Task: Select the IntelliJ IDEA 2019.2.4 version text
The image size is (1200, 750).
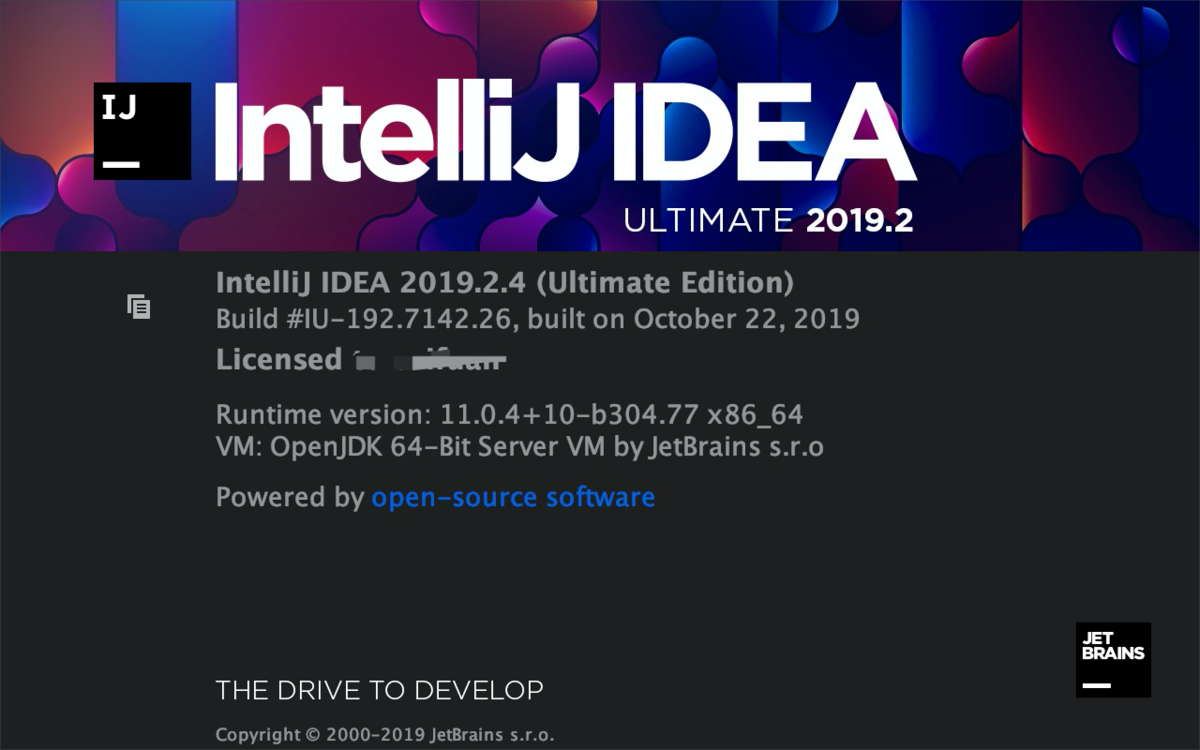Action: pyautogui.click(x=505, y=283)
